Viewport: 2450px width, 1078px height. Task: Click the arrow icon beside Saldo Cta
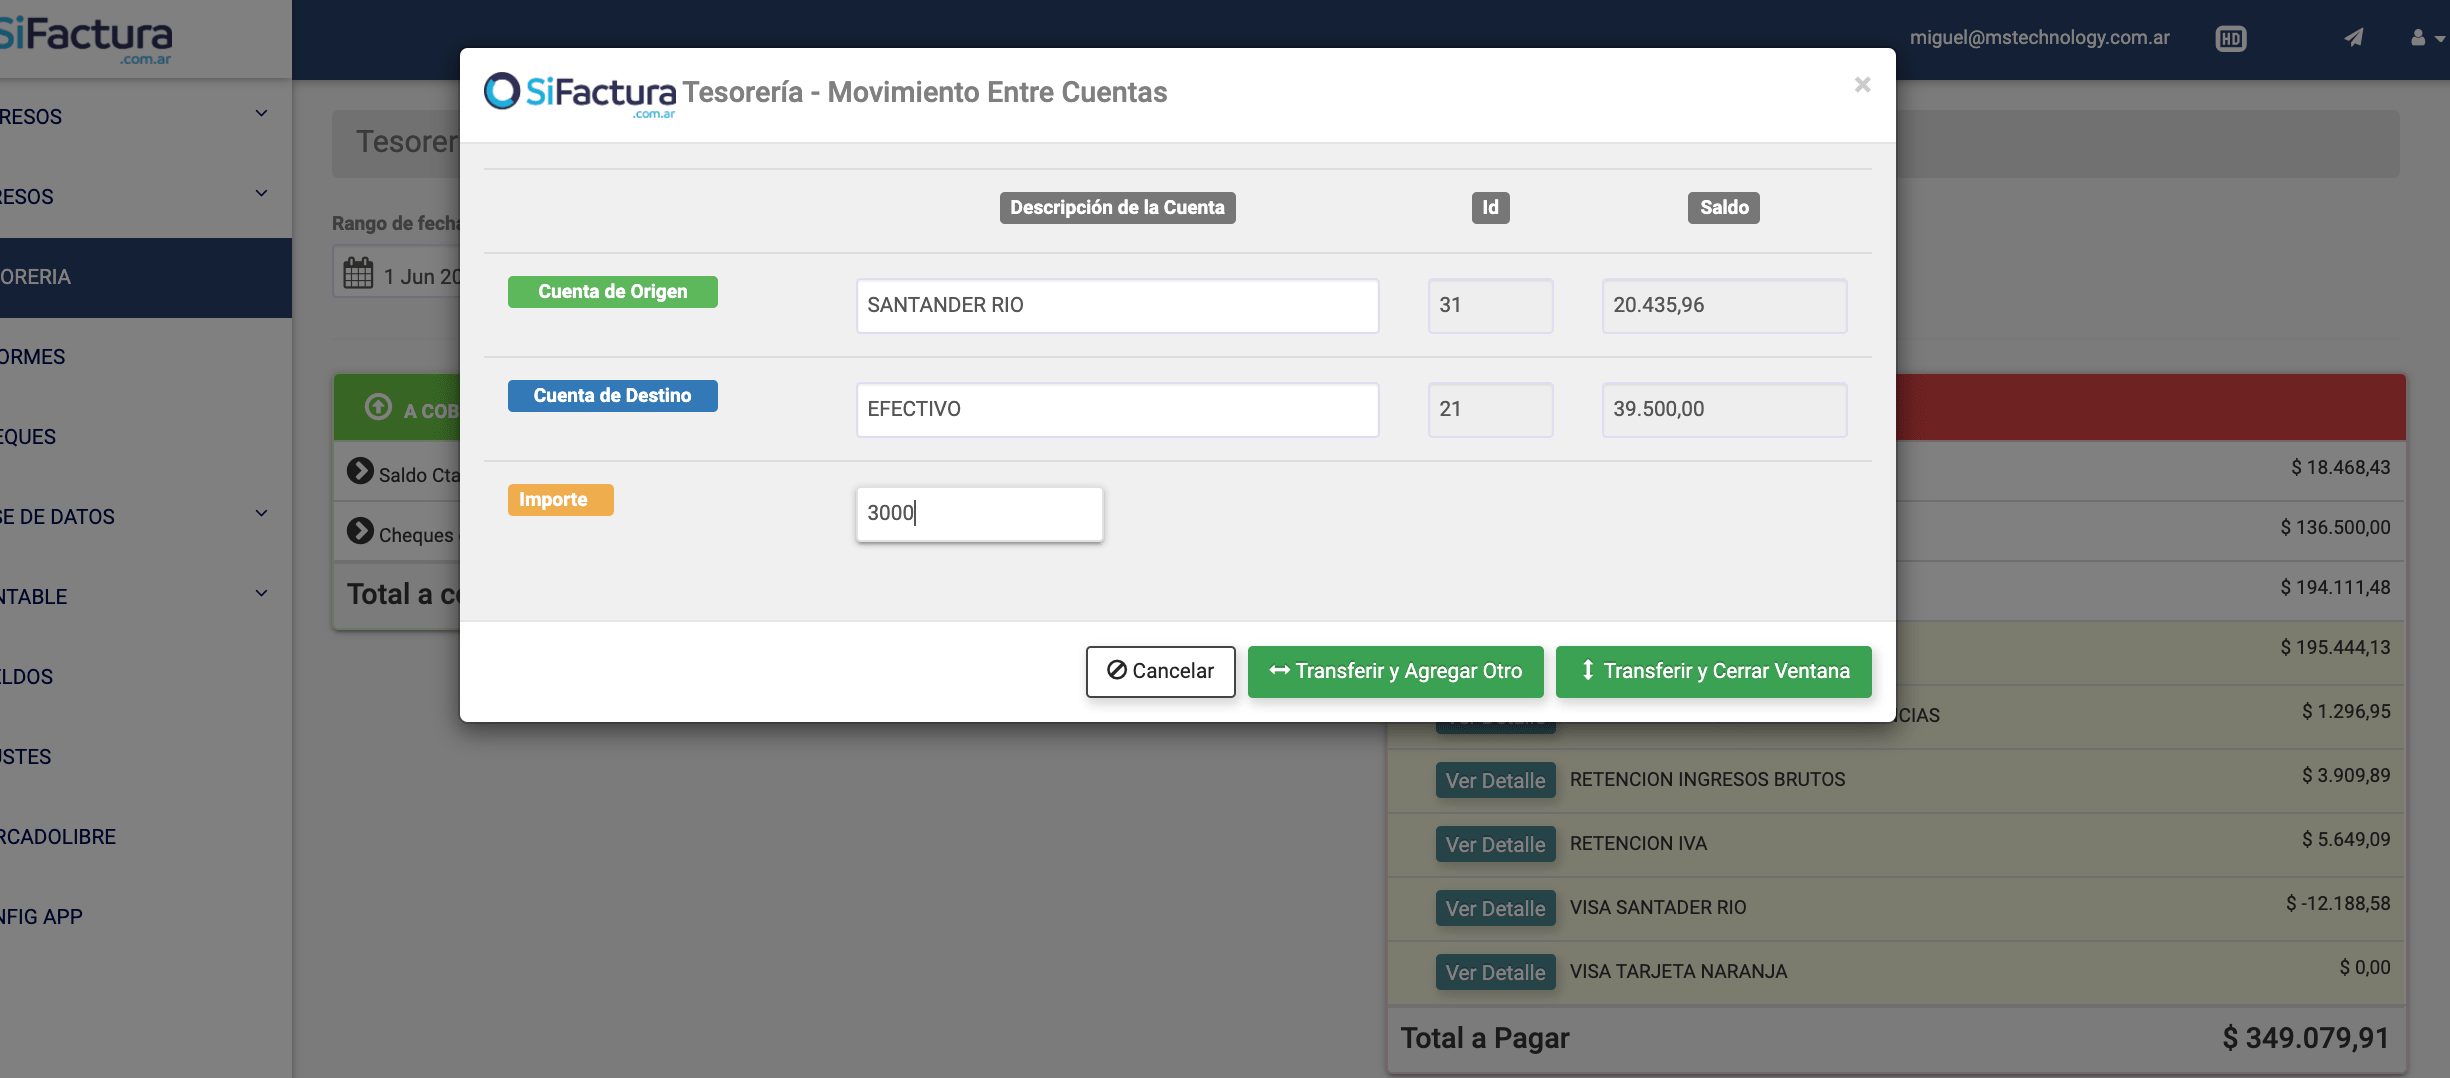click(x=360, y=471)
